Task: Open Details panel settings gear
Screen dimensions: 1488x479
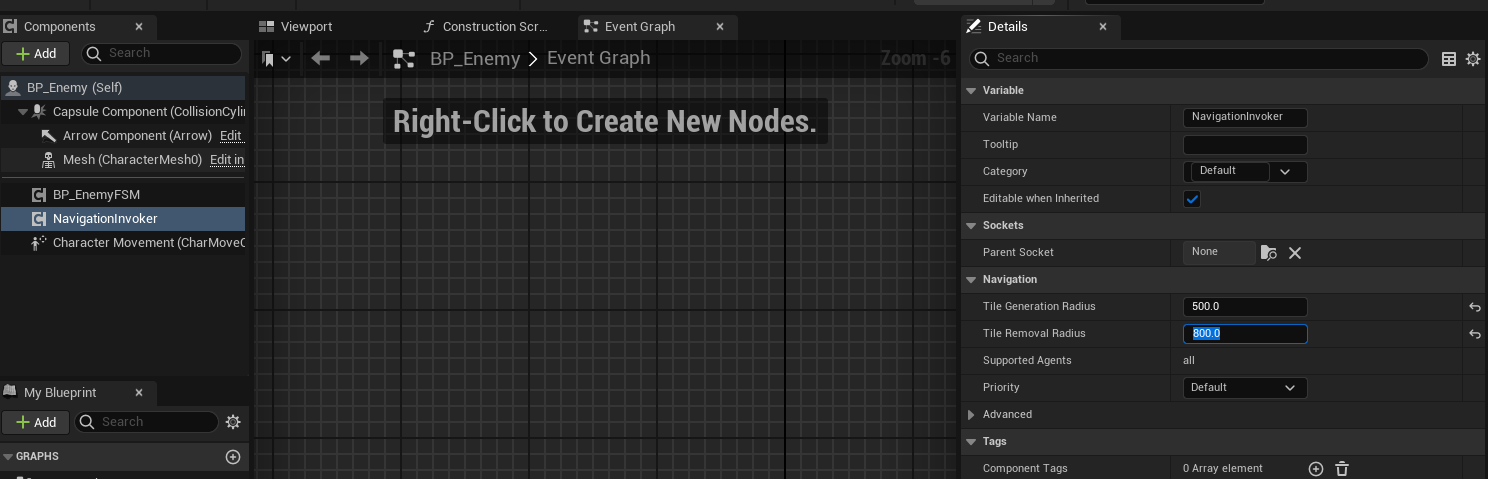Action: click(x=1473, y=59)
